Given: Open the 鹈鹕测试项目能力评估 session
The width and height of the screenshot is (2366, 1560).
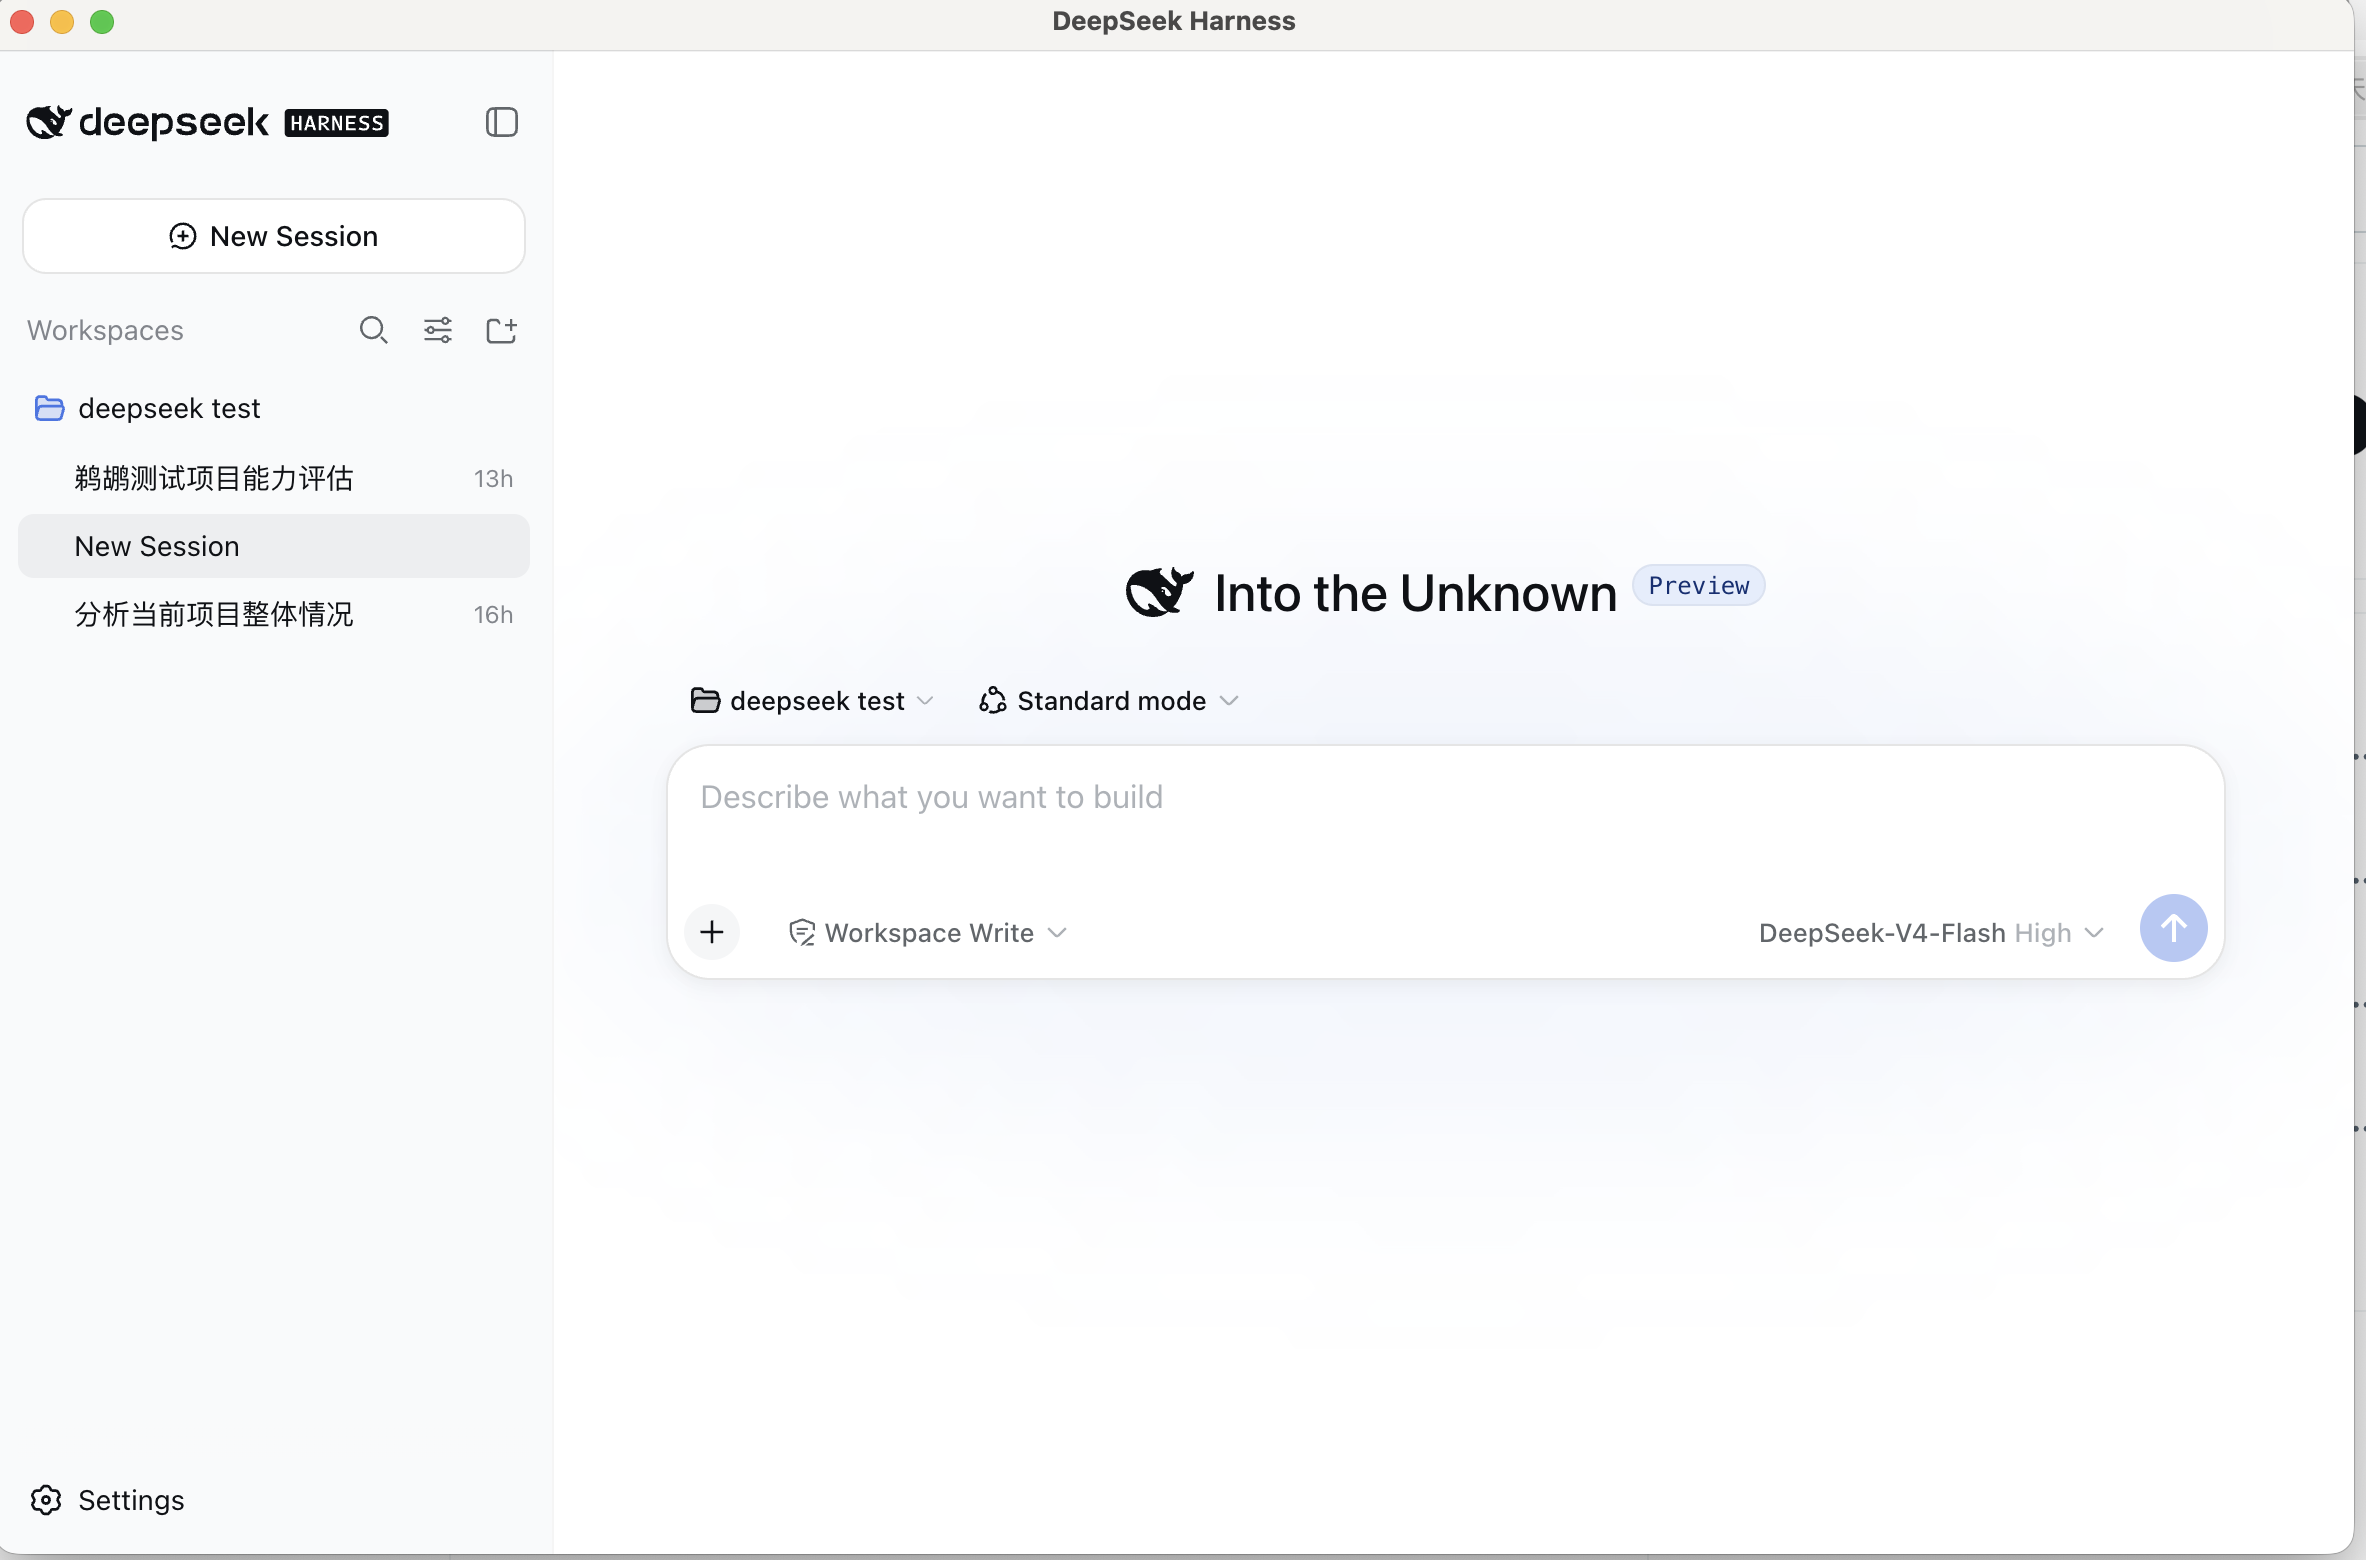Looking at the screenshot, I should (x=273, y=478).
